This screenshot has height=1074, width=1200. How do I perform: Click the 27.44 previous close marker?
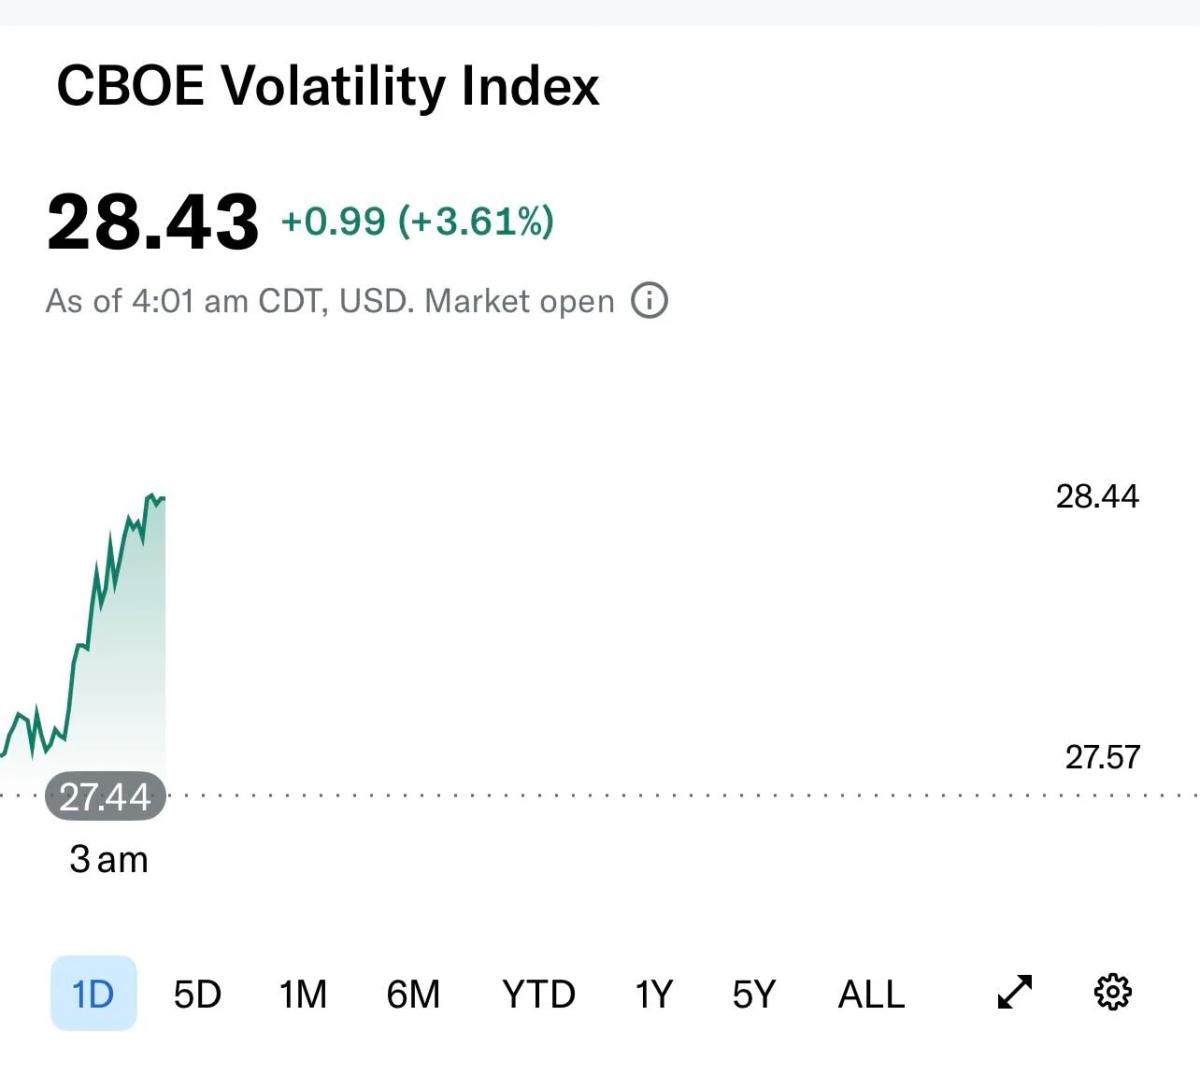click(x=105, y=795)
